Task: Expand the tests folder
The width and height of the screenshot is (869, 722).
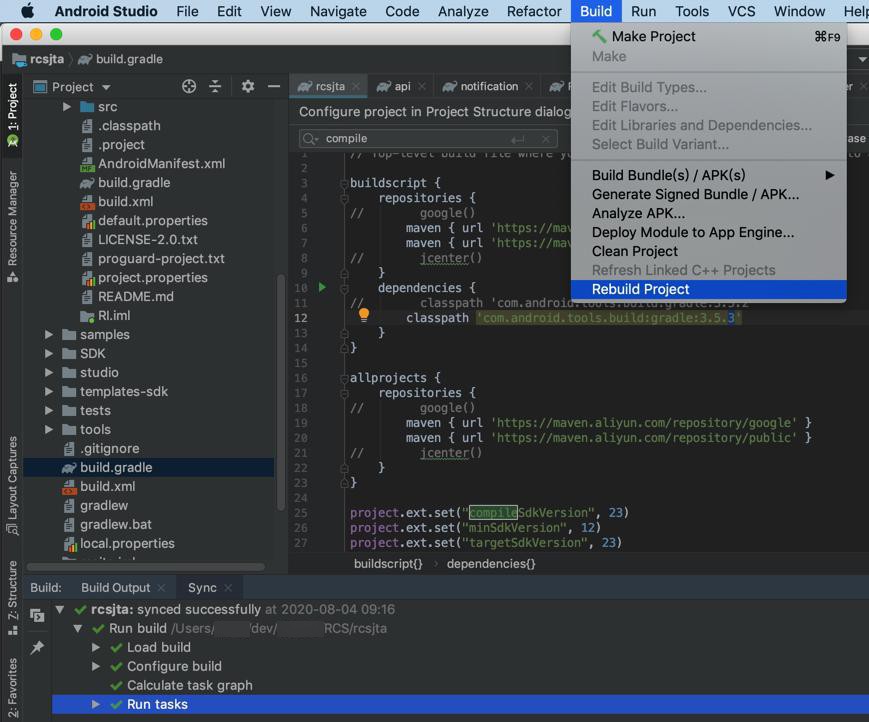Action: 49,411
